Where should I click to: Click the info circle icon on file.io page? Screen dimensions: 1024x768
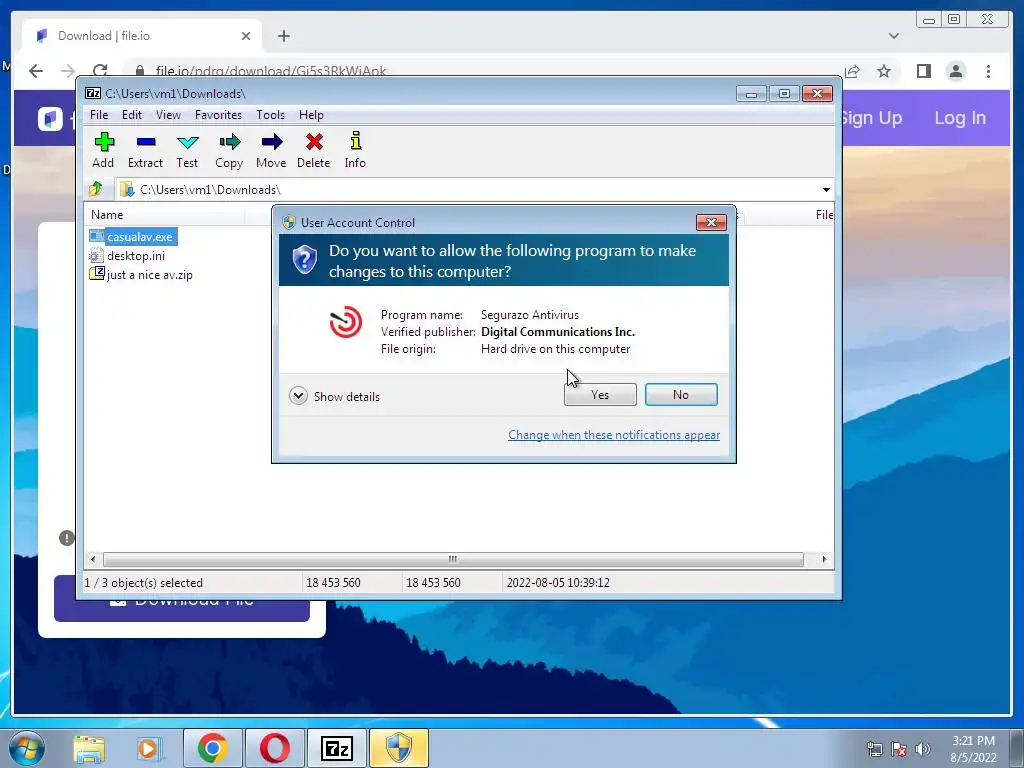pyautogui.click(x=67, y=538)
